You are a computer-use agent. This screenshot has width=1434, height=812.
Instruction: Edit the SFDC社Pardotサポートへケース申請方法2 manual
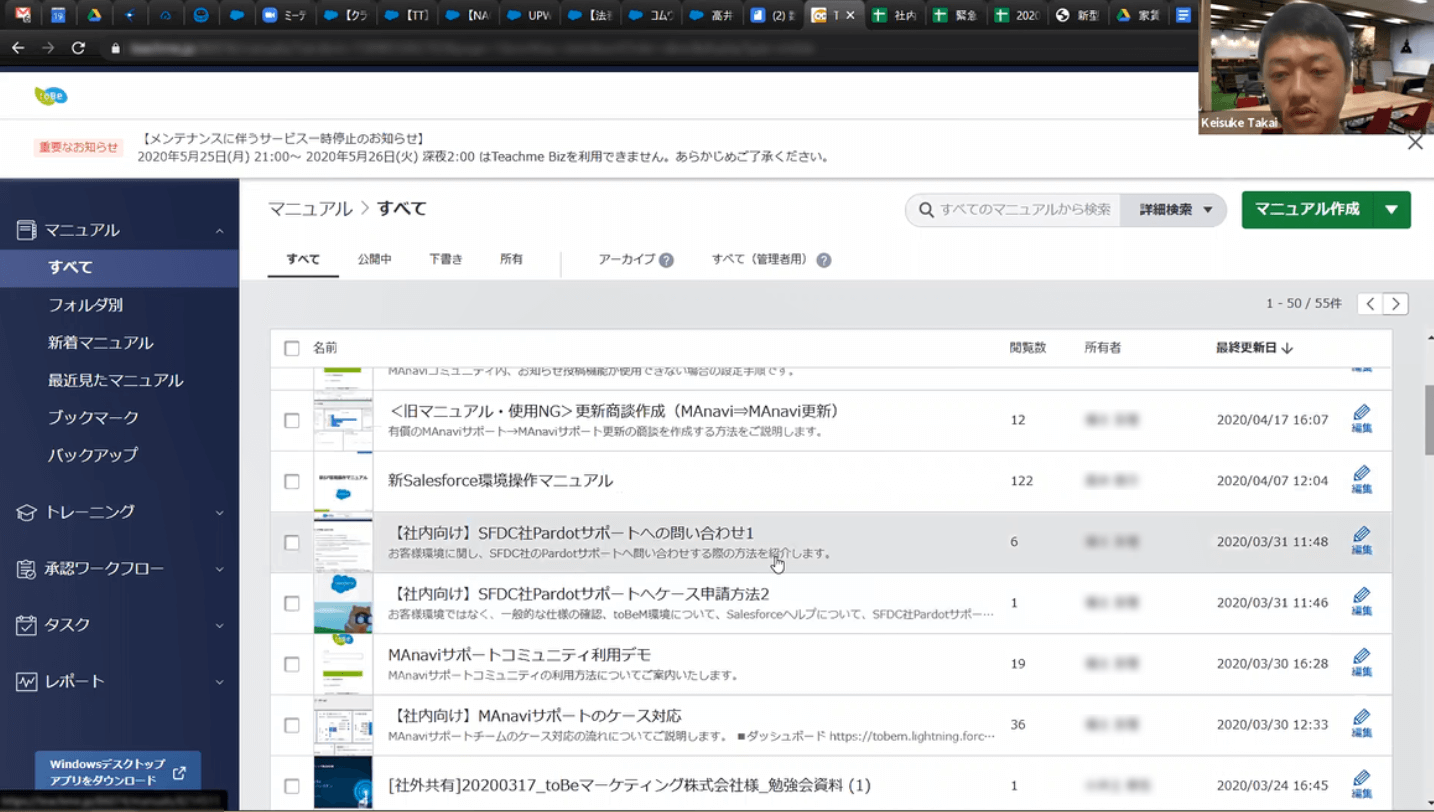point(1361,602)
